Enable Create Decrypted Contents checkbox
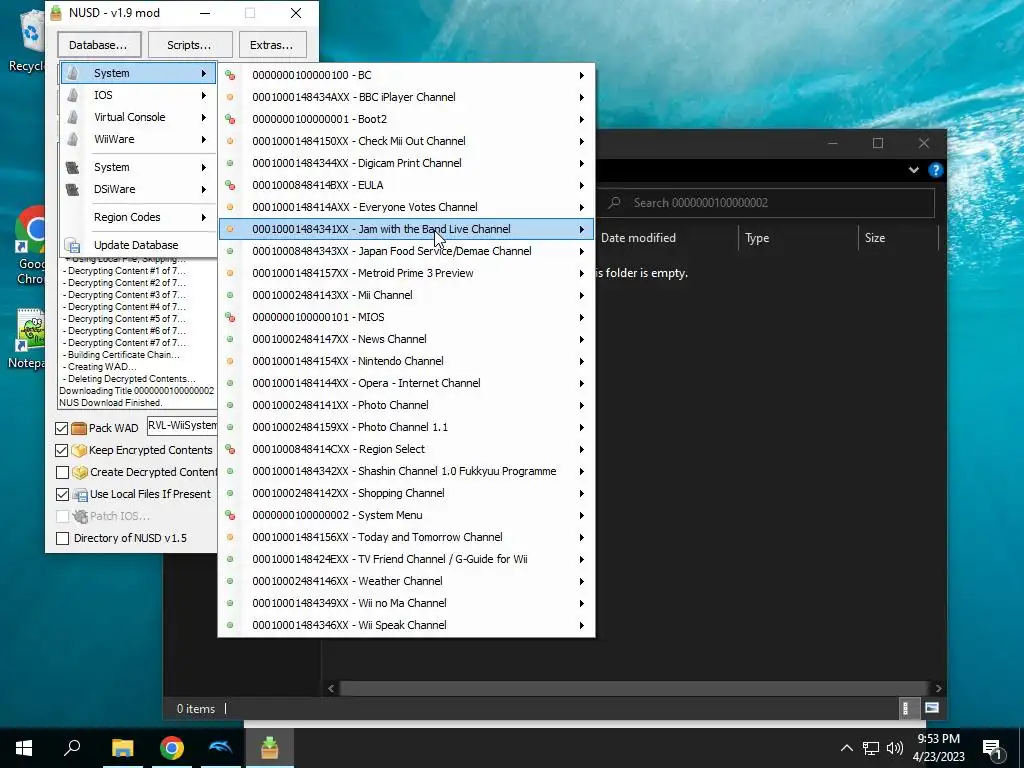 [x=63, y=472]
